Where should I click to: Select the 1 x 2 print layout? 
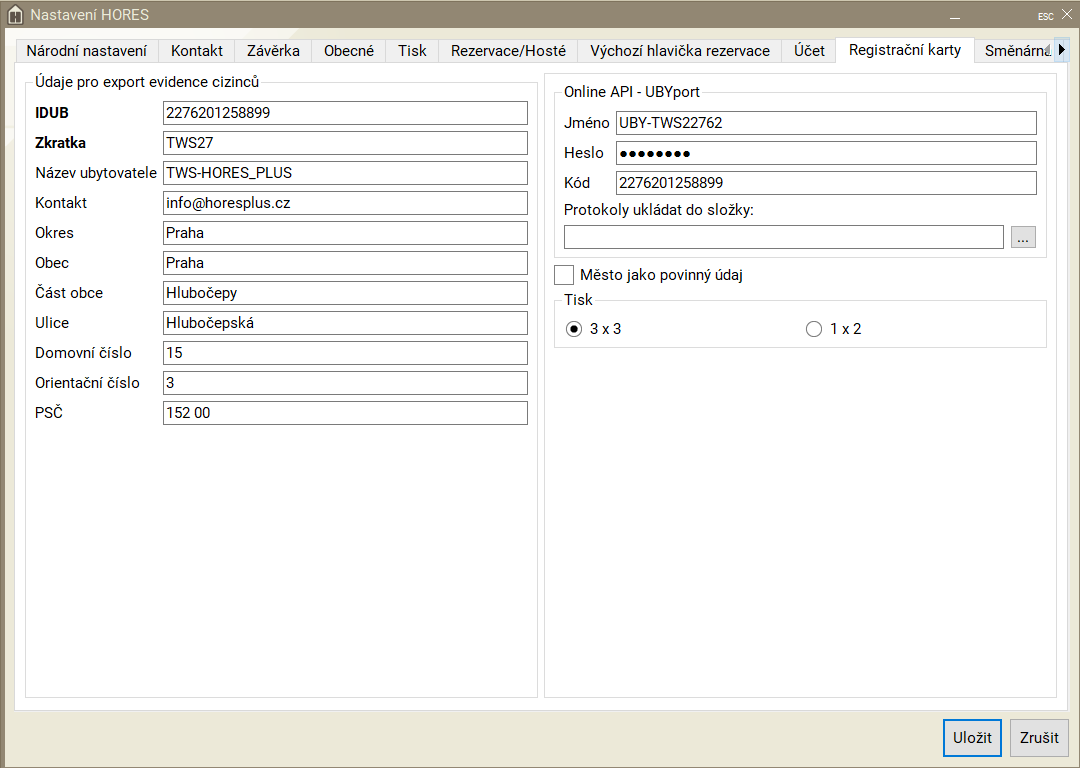[814, 329]
